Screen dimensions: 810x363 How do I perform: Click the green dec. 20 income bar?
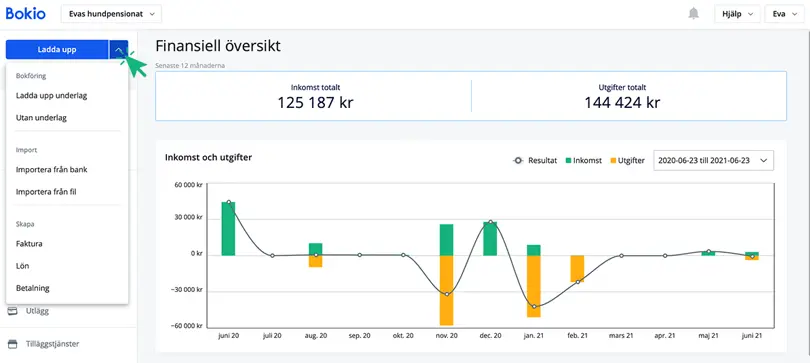[x=490, y=239]
